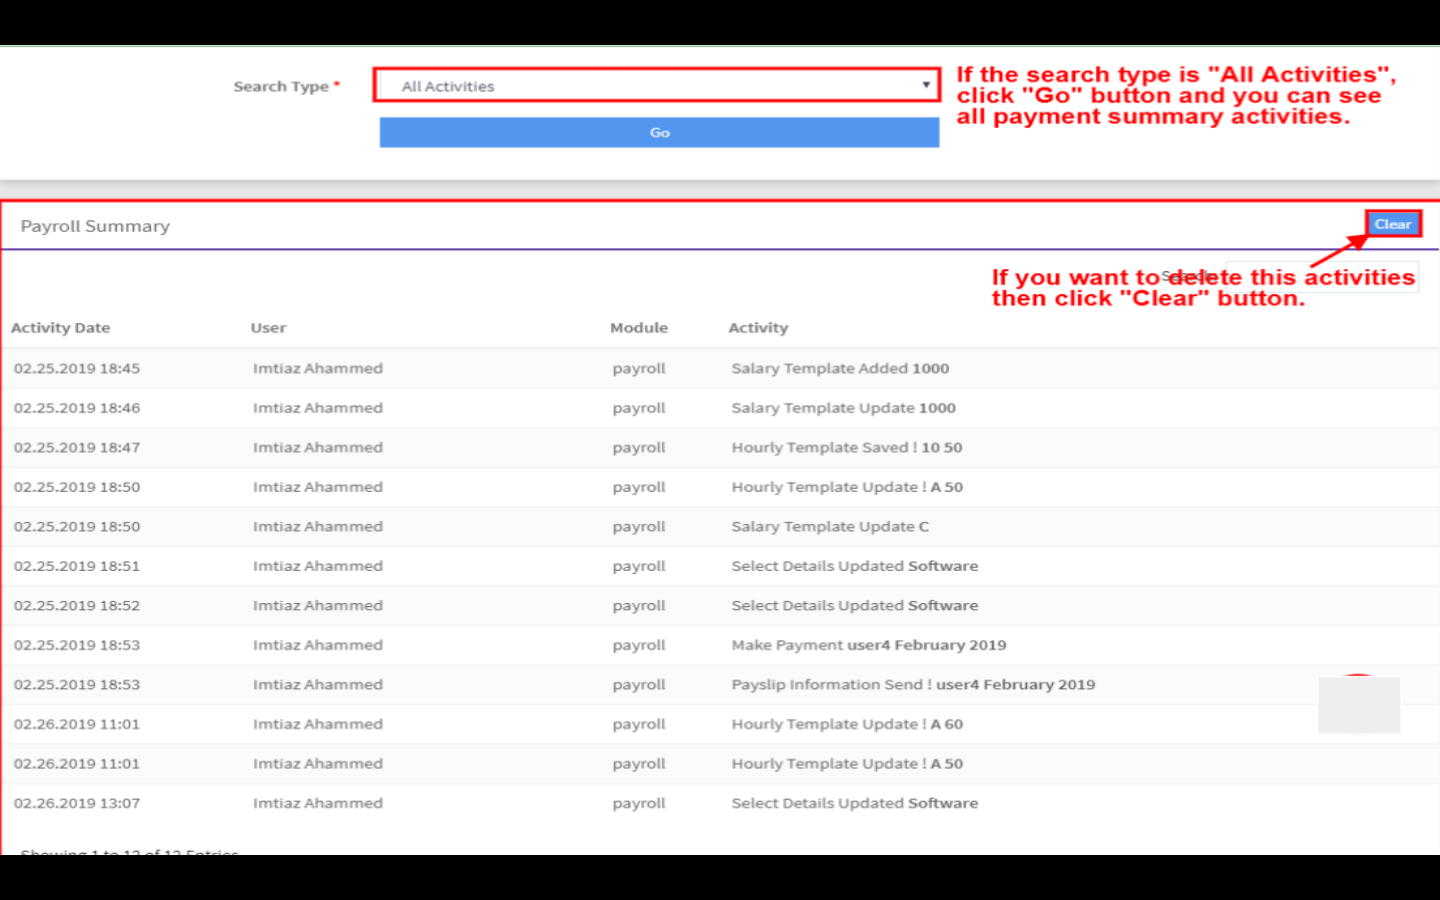Select the Salary Template Update C row
Screen dimensions: 1440x900
coord(830,527)
